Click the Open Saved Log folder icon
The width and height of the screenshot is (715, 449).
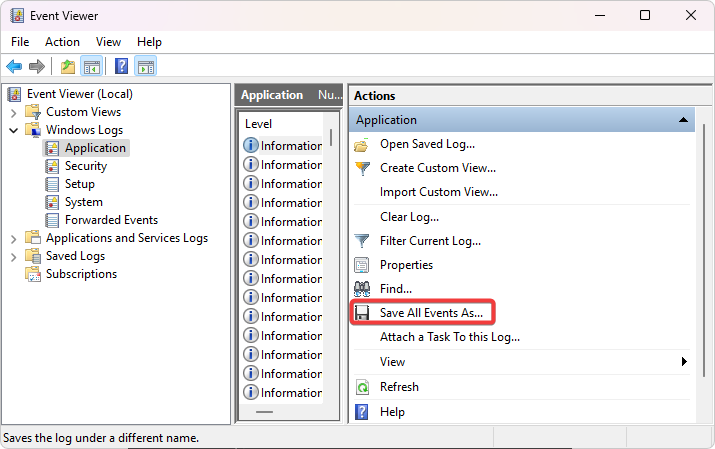point(362,144)
